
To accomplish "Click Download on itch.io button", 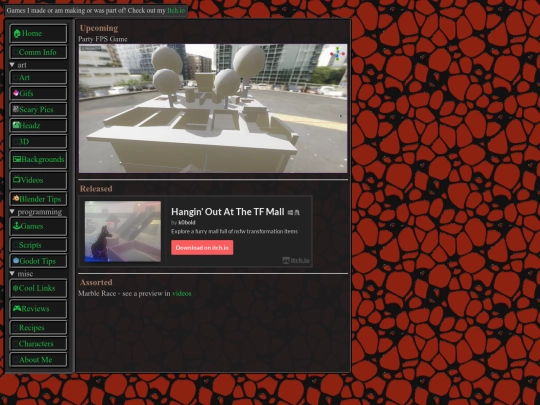I will point(202,248).
